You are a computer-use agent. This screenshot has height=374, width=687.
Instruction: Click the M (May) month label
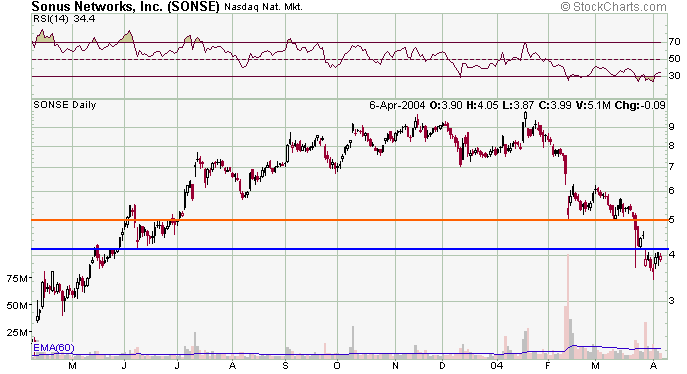pos(73,365)
